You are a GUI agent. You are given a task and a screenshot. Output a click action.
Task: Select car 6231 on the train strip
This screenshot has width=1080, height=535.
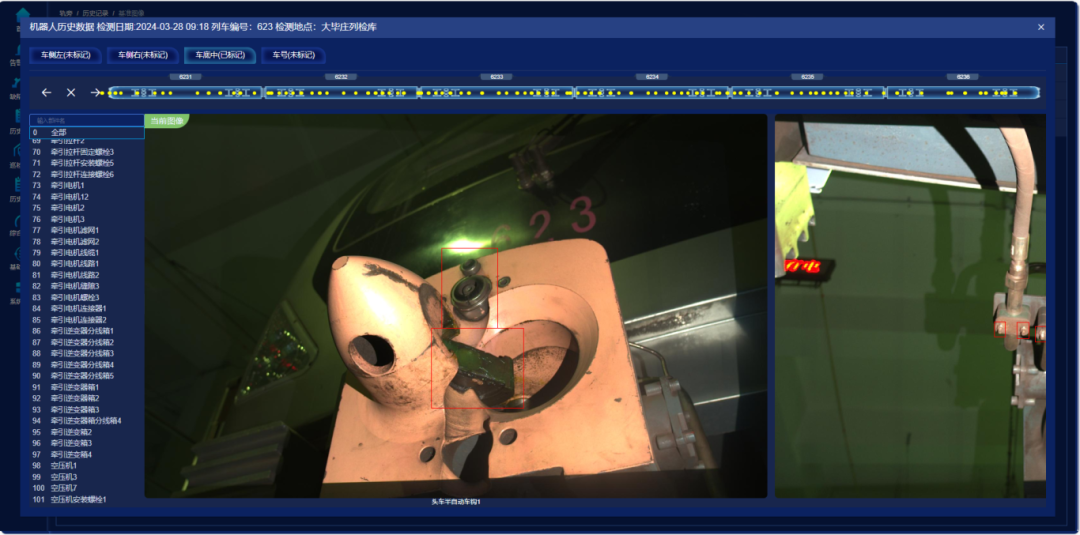185,93
